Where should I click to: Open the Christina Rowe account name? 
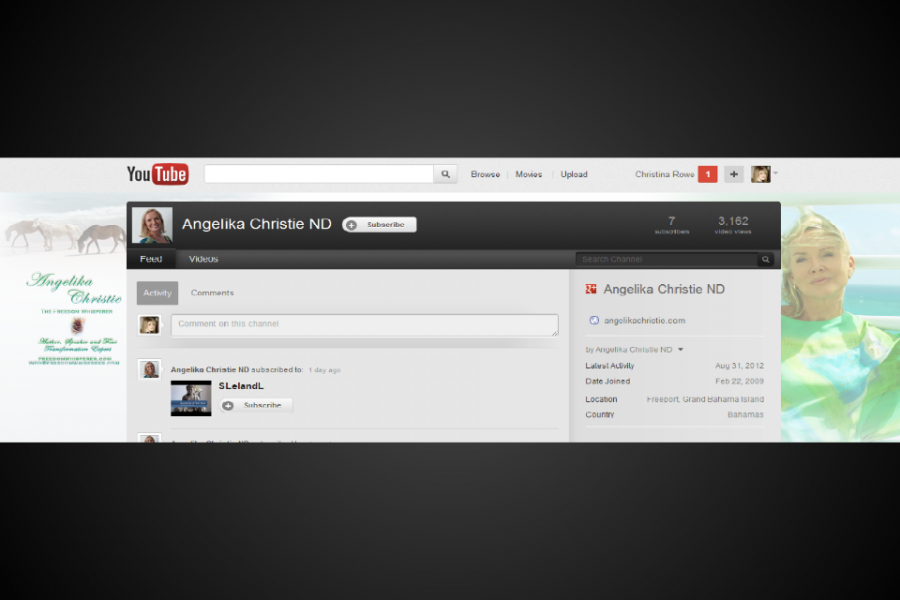tap(665, 174)
